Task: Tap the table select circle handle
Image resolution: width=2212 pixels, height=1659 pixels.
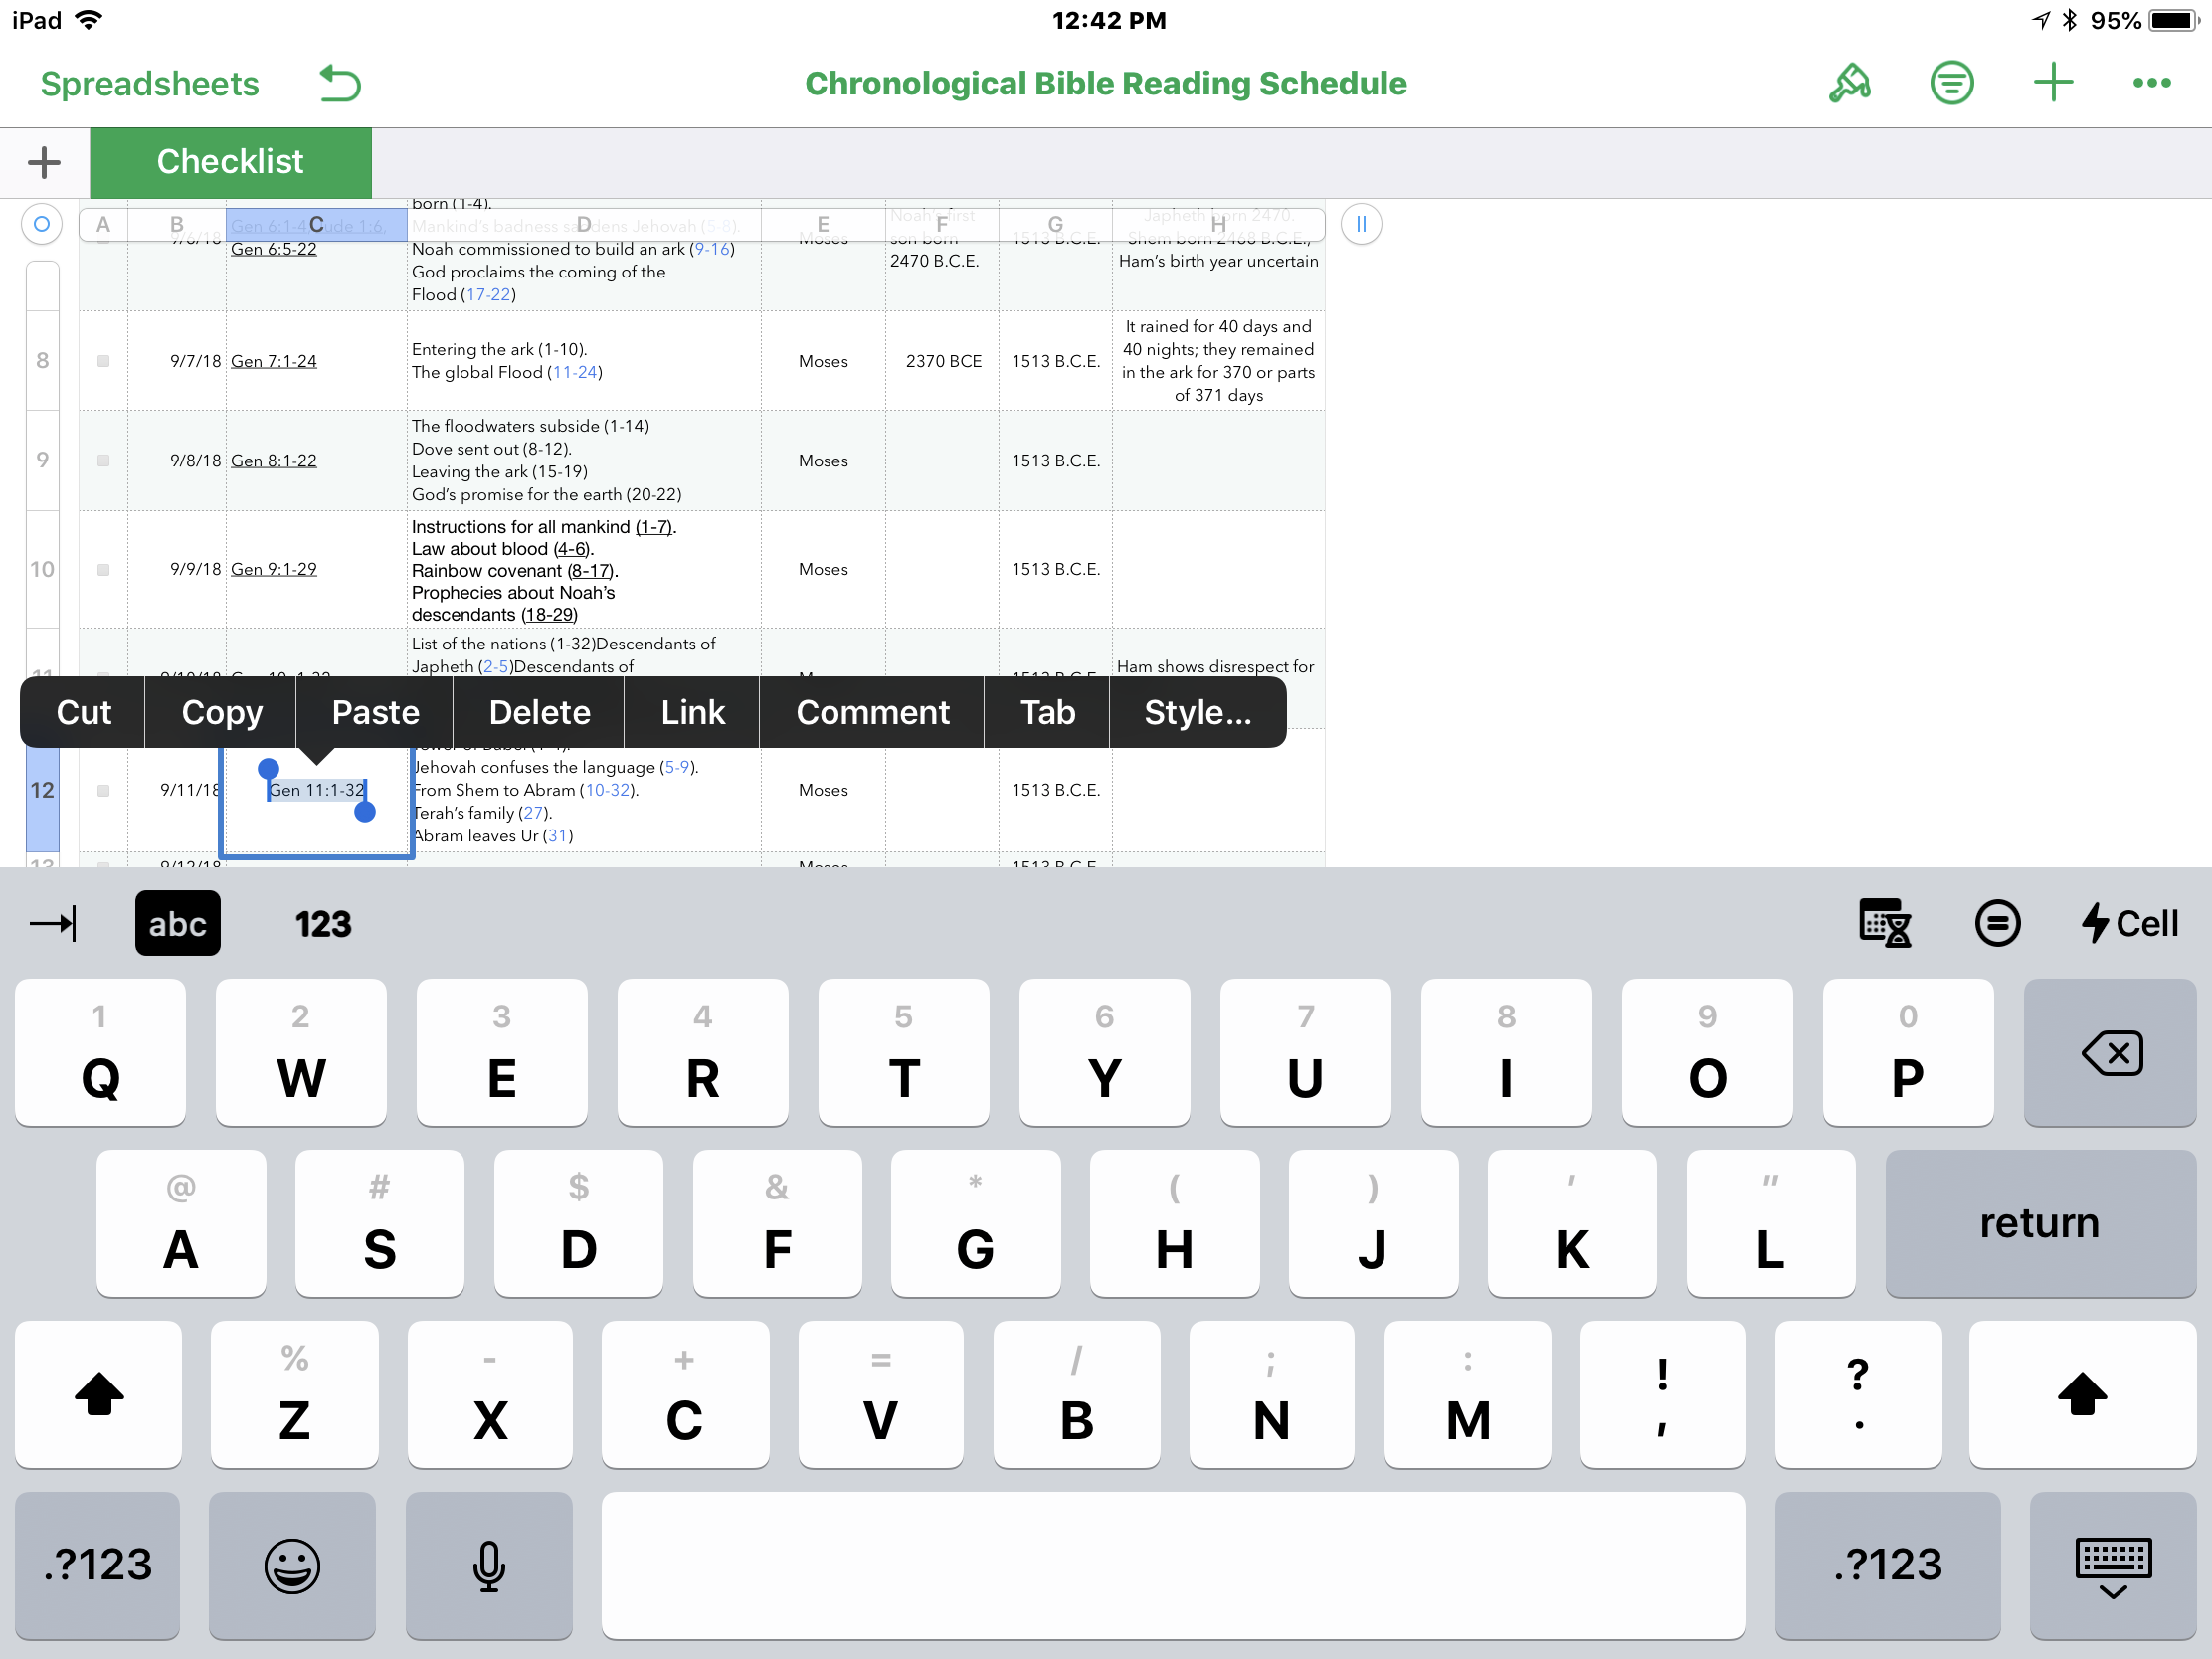Action: 42,224
